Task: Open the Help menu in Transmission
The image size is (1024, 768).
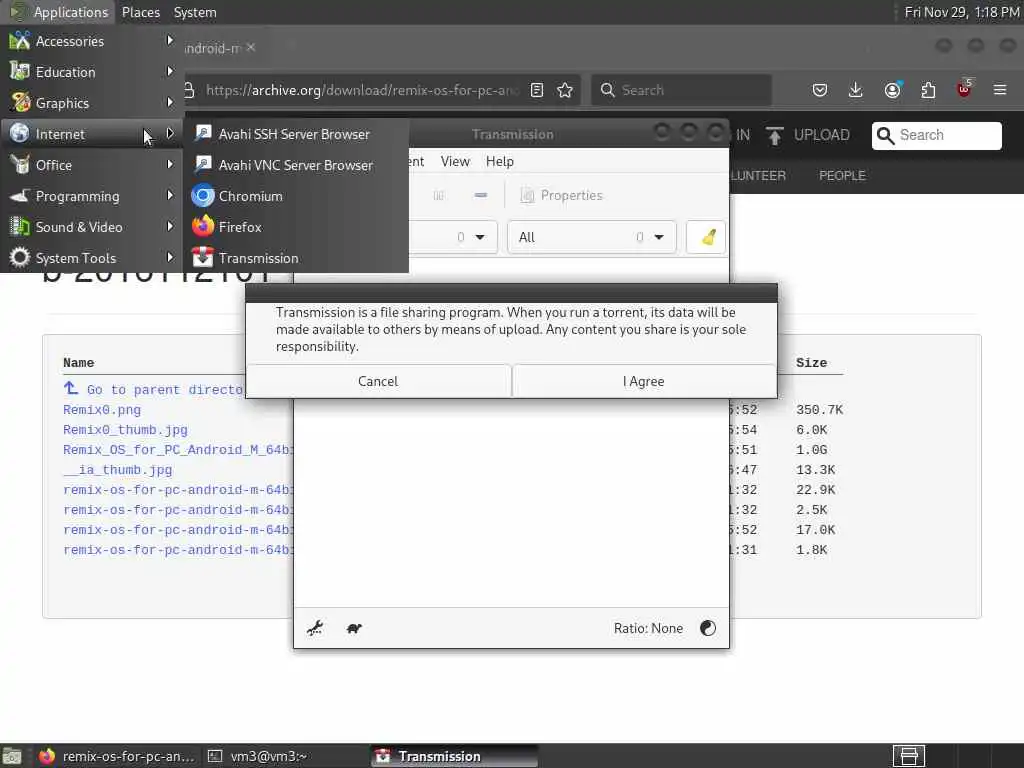Action: tap(500, 161)
